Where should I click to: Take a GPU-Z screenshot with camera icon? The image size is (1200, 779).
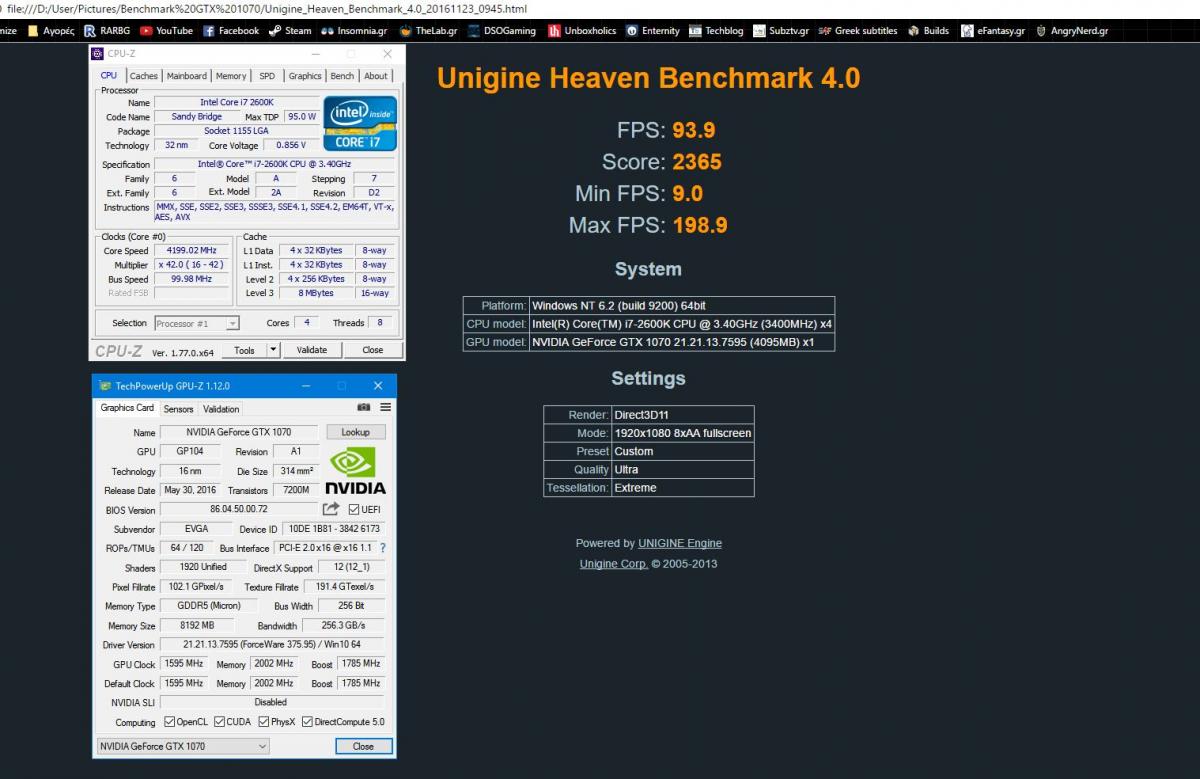(x=363, y=408)
